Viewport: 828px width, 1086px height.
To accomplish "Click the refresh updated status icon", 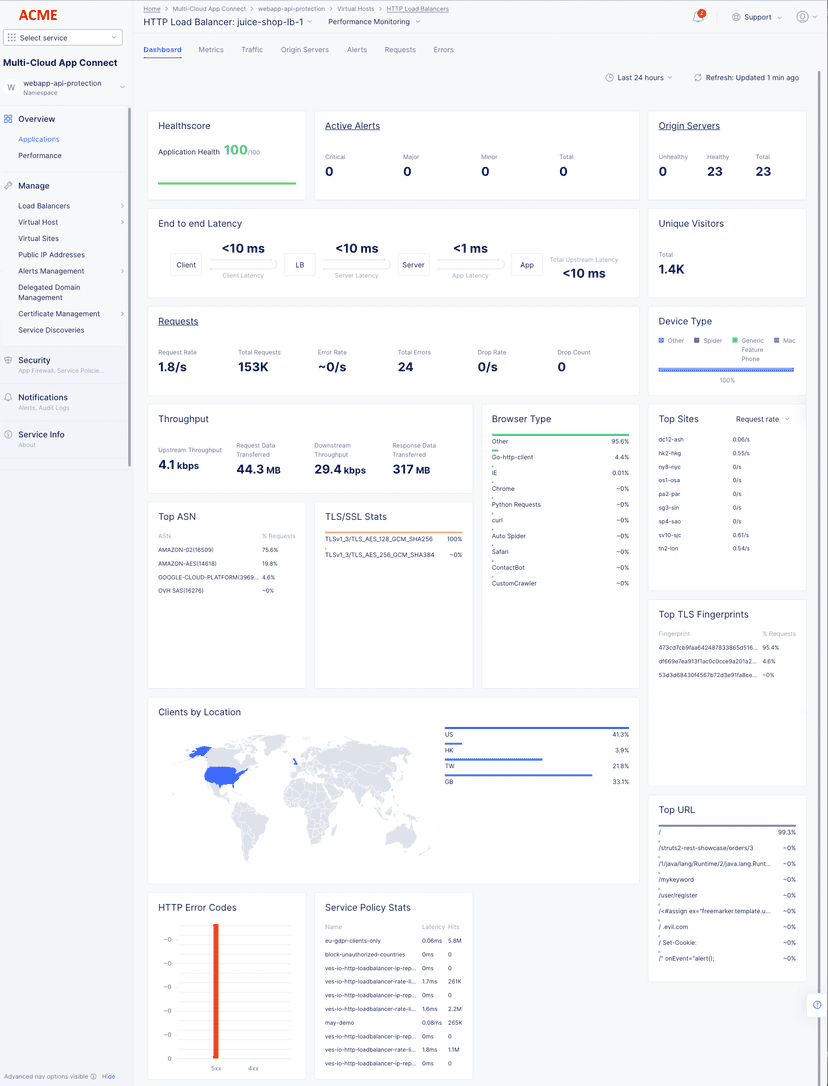I will pyautogui.click(x=698, y=77).
